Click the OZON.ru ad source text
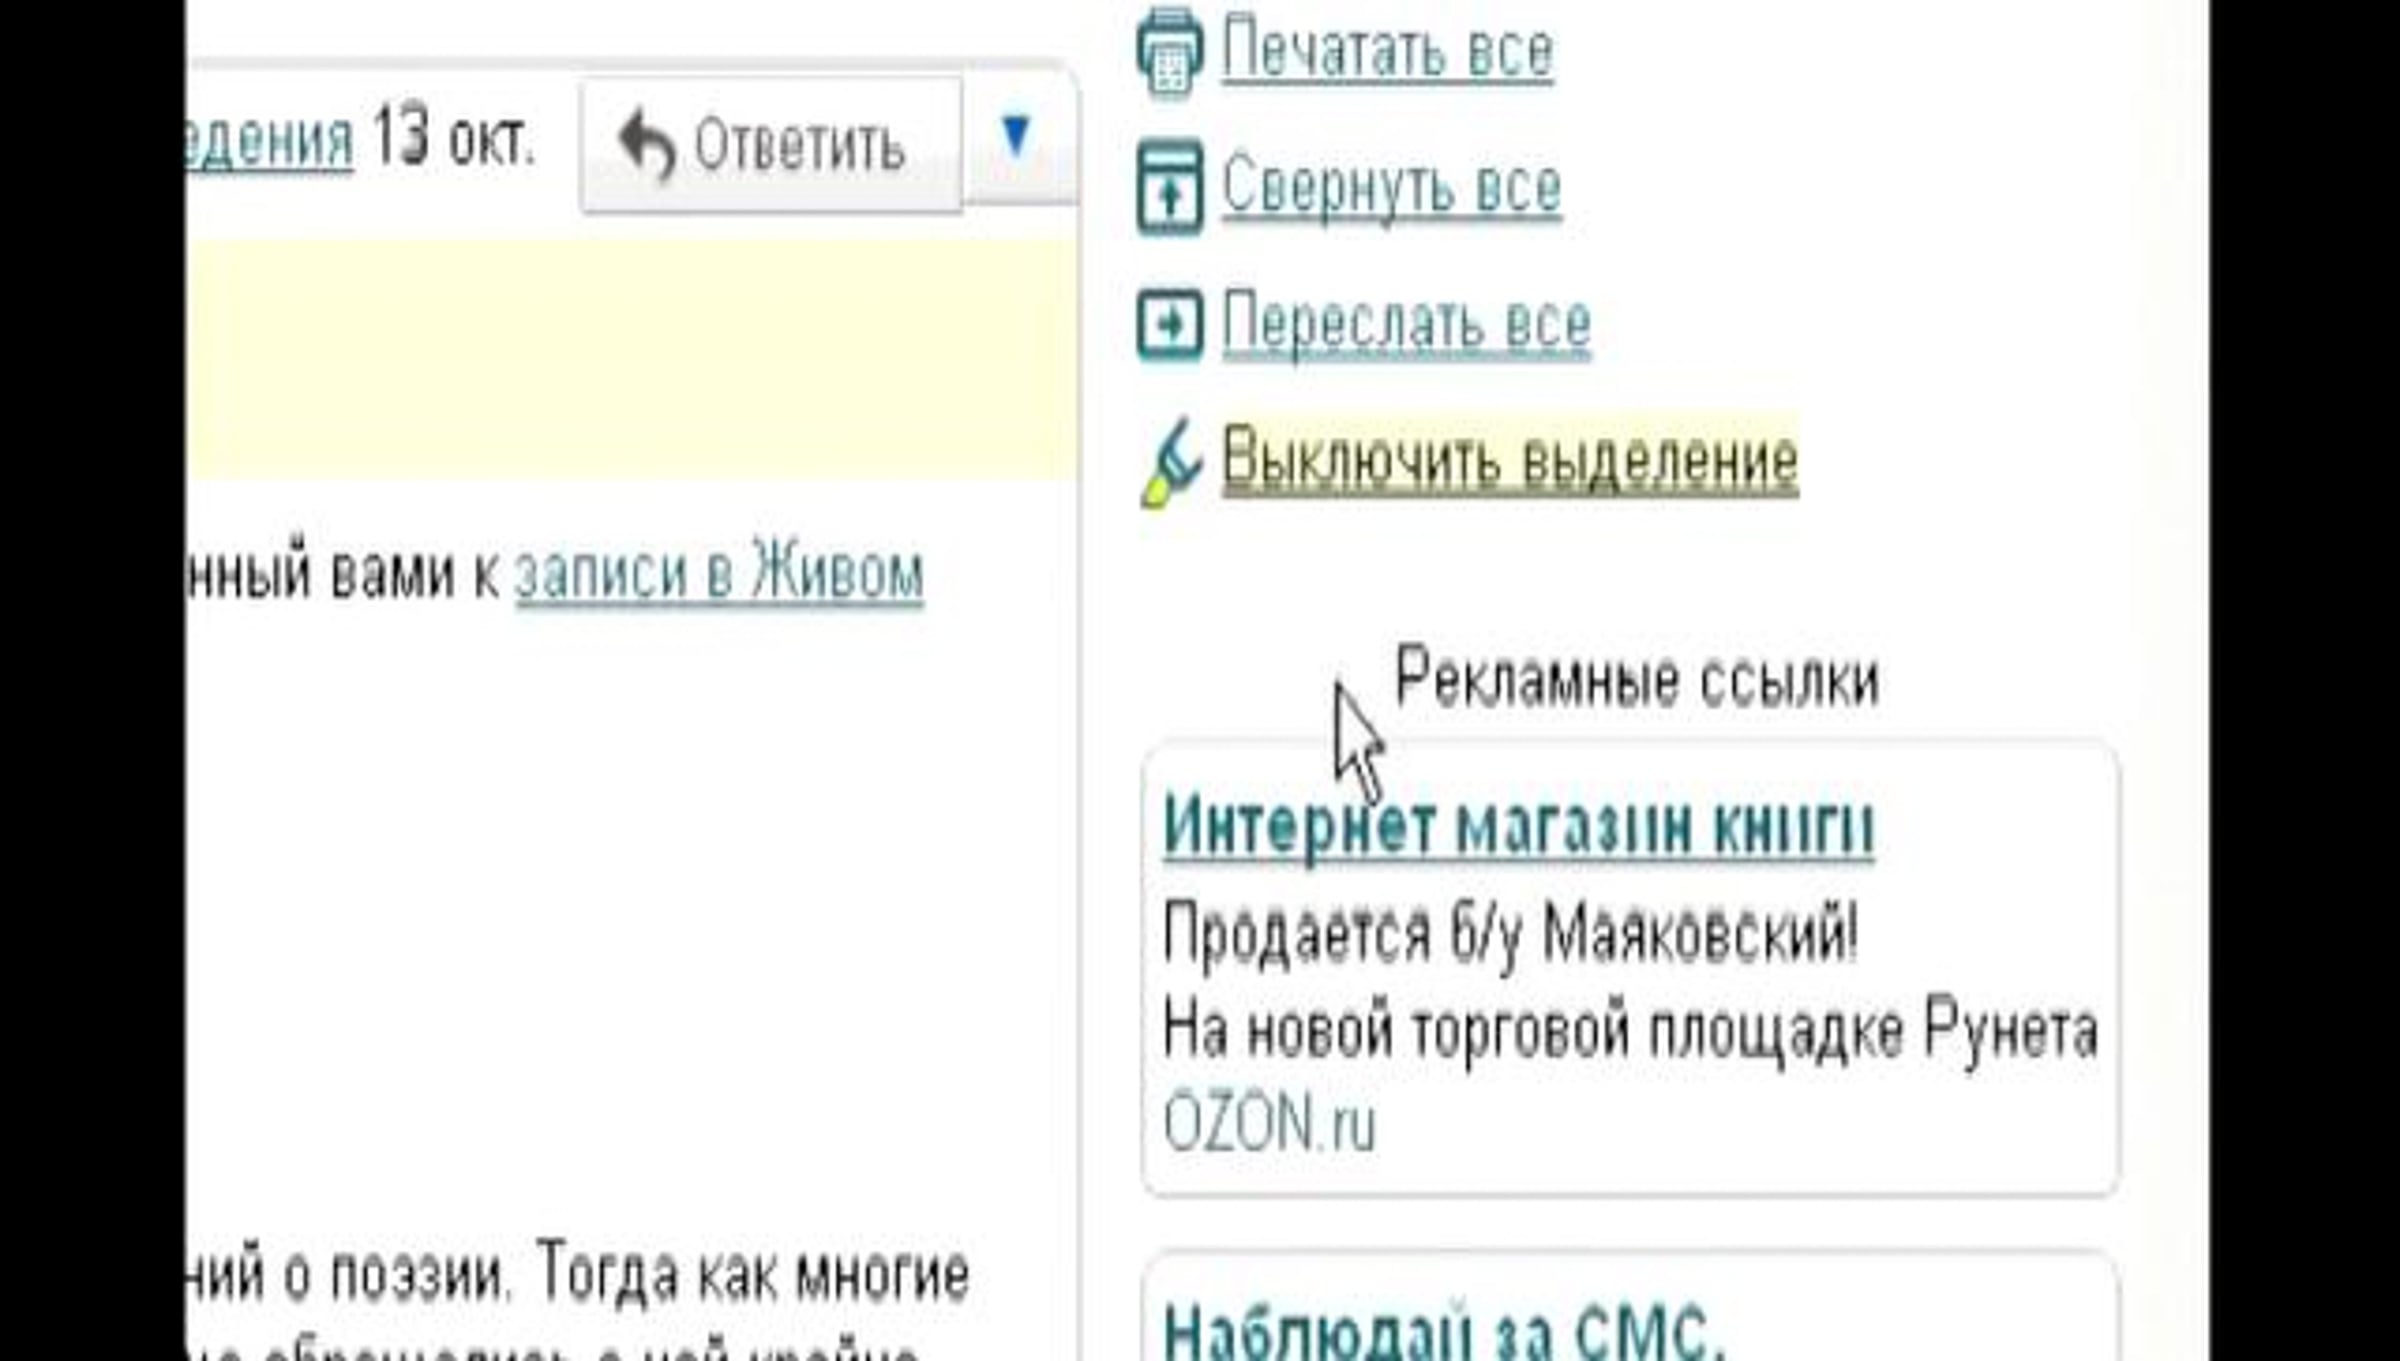The width and height of the screenshot is (2400, 1361). tap(1270, 1123)
